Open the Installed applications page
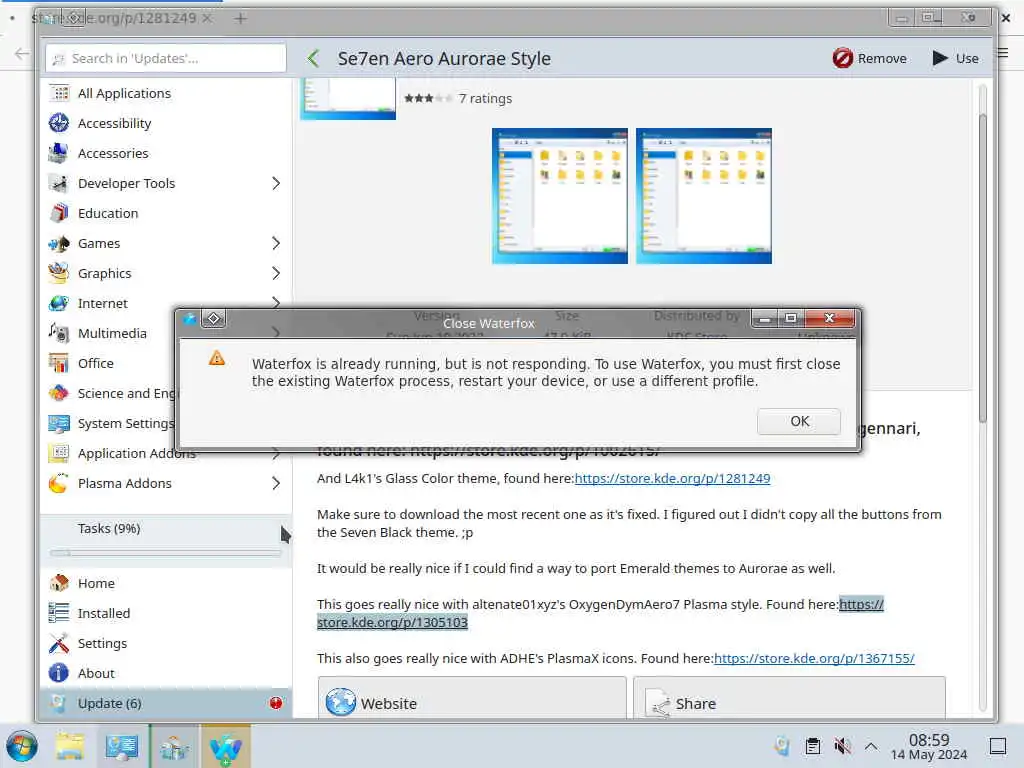Viewport: 1024px width, 768px height. pyautogui.click(x=166, y=613)
